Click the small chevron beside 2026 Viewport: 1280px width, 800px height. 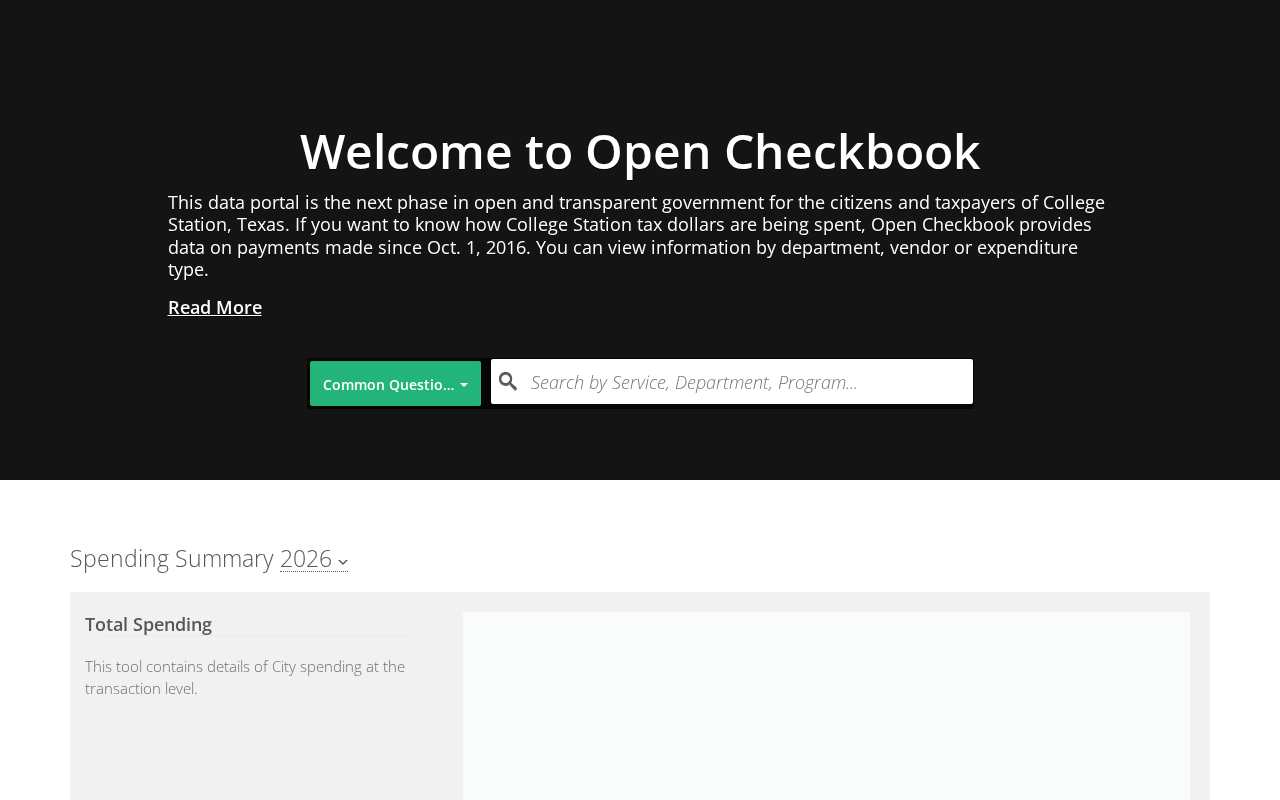point(343,562)
